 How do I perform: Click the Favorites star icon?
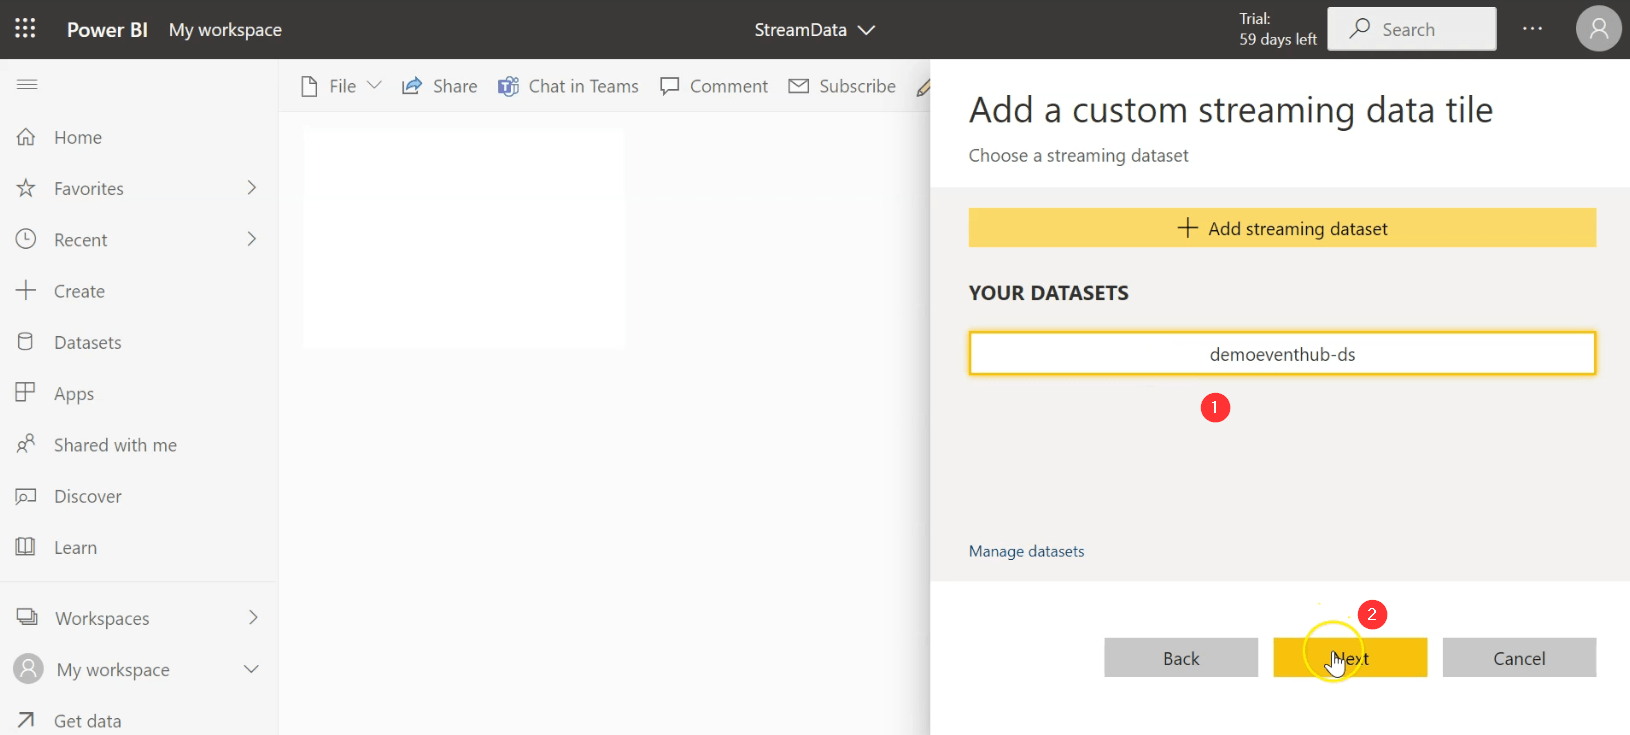coord(26,188)
